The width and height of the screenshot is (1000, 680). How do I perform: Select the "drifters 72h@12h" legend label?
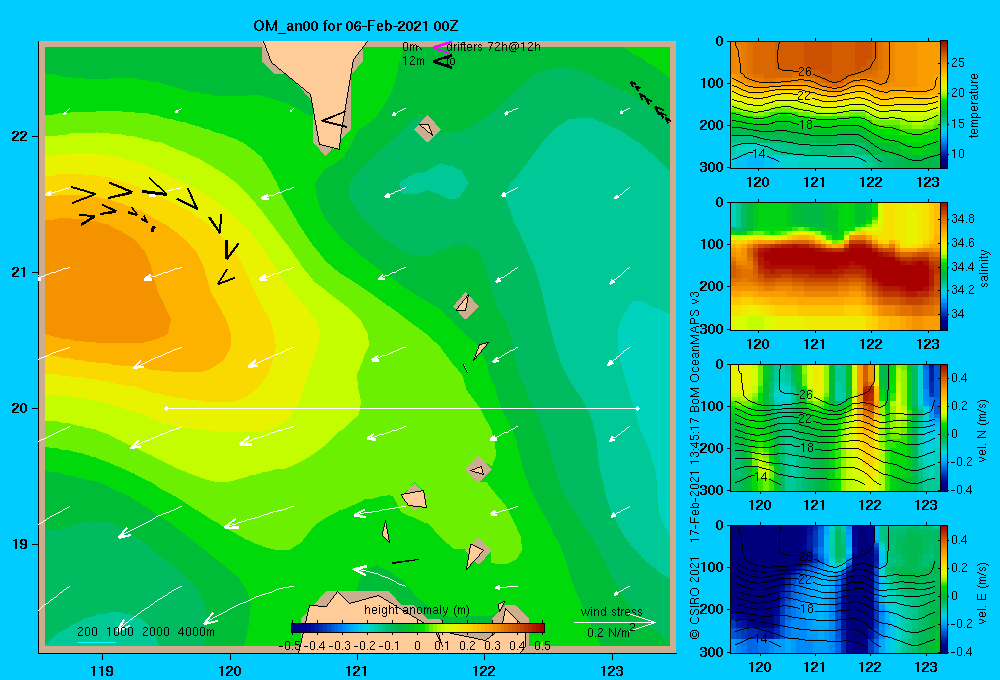pyautogui.click(x=493, y=47)
